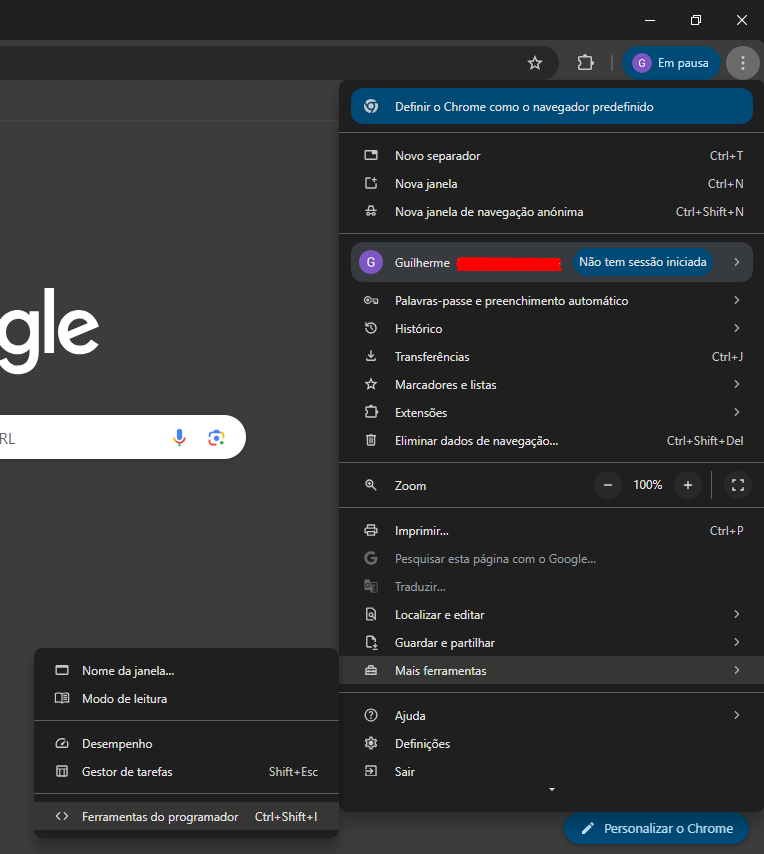764x854 pixels.
Task: Open Definições settings entry
Action: pyautogui.click(x=552, y=743)
